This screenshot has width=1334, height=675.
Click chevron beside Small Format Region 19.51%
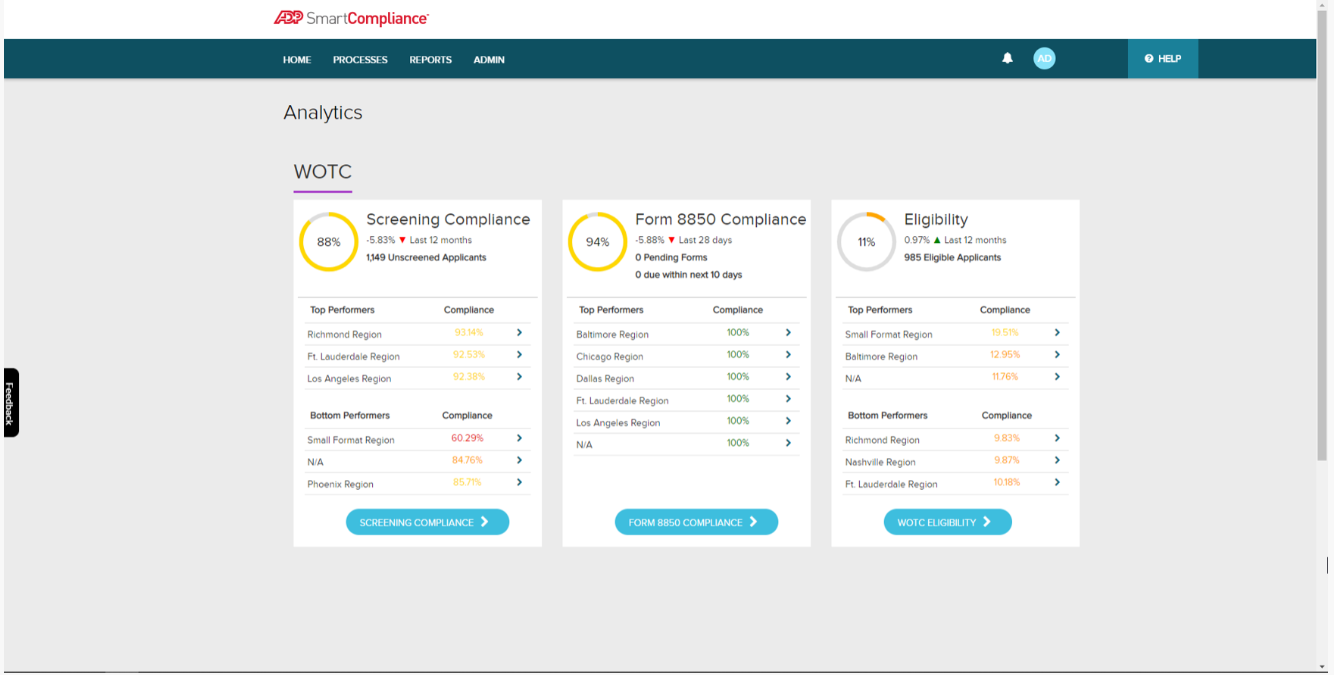click(1057, 333)
